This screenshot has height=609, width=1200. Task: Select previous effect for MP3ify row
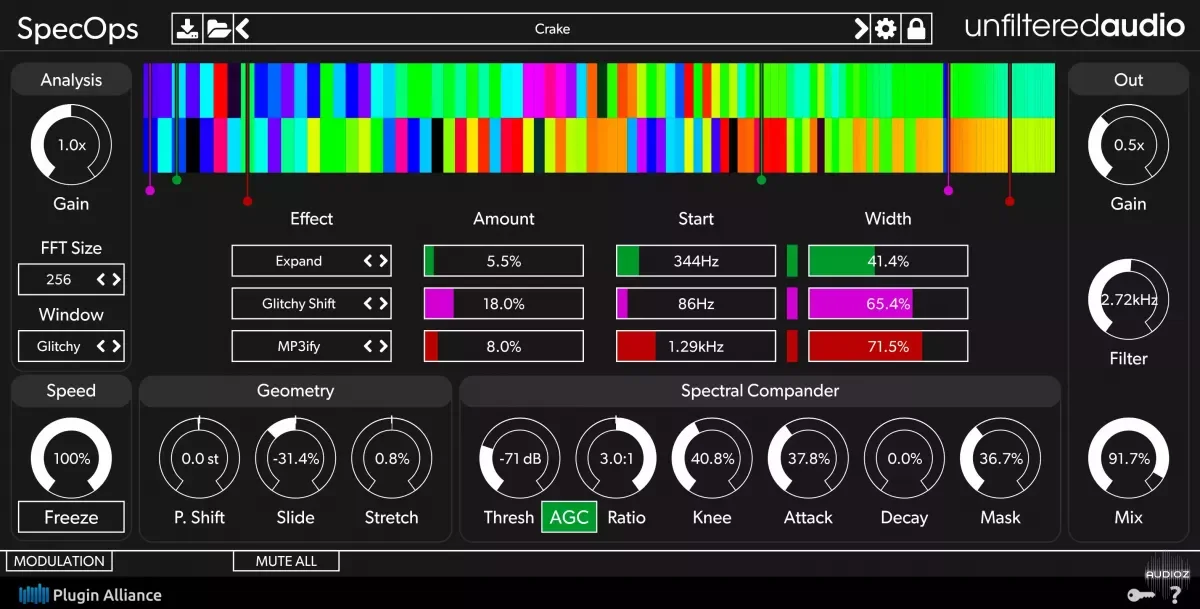click(368, 346)
